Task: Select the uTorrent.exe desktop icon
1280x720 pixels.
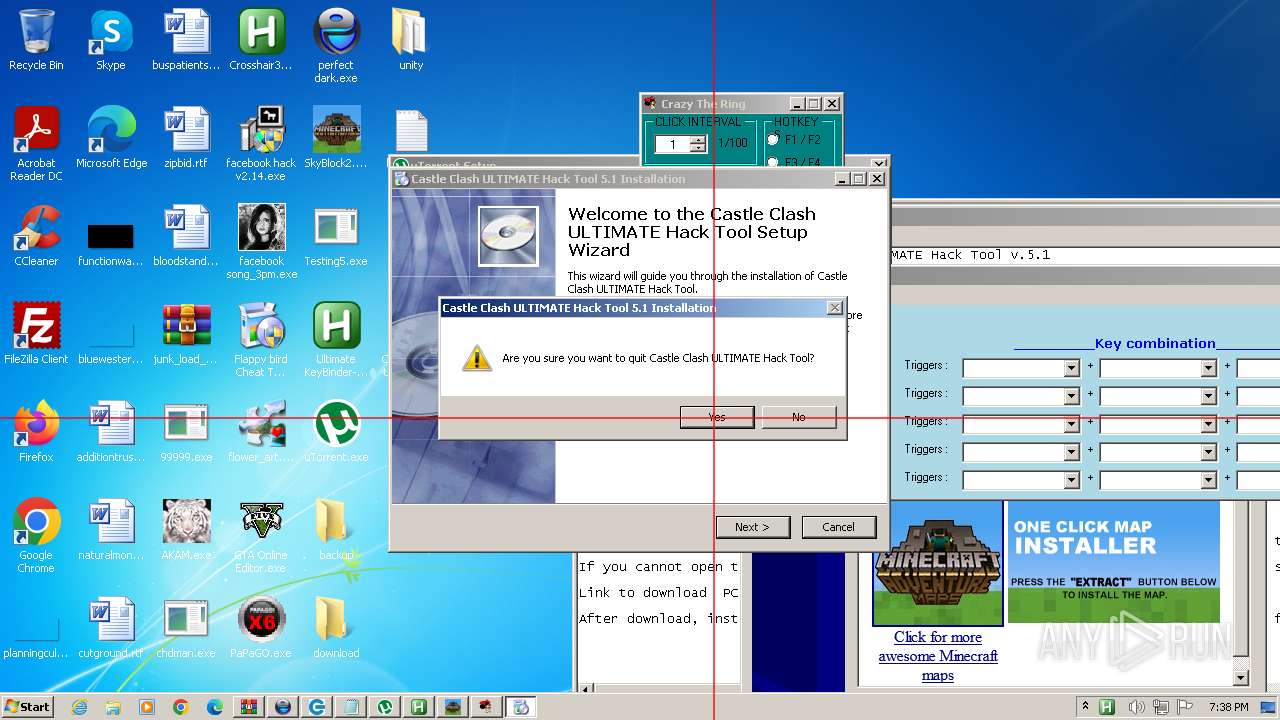Action: 336,432
